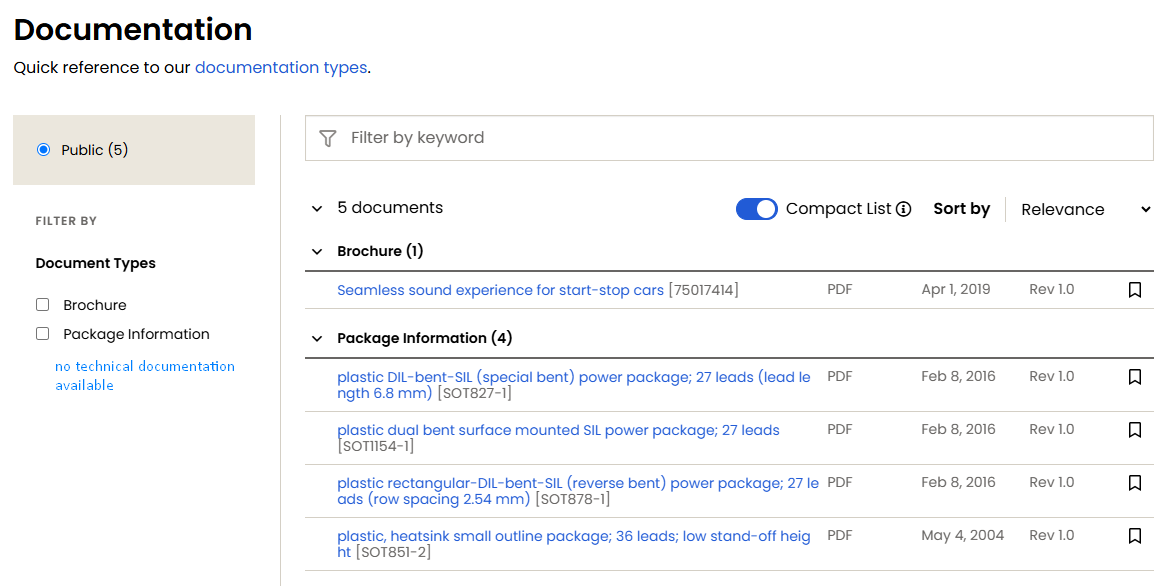Select the Public (5) radio button
Viewport: 1172px width, 586px height.
click(x=43, y=150)
